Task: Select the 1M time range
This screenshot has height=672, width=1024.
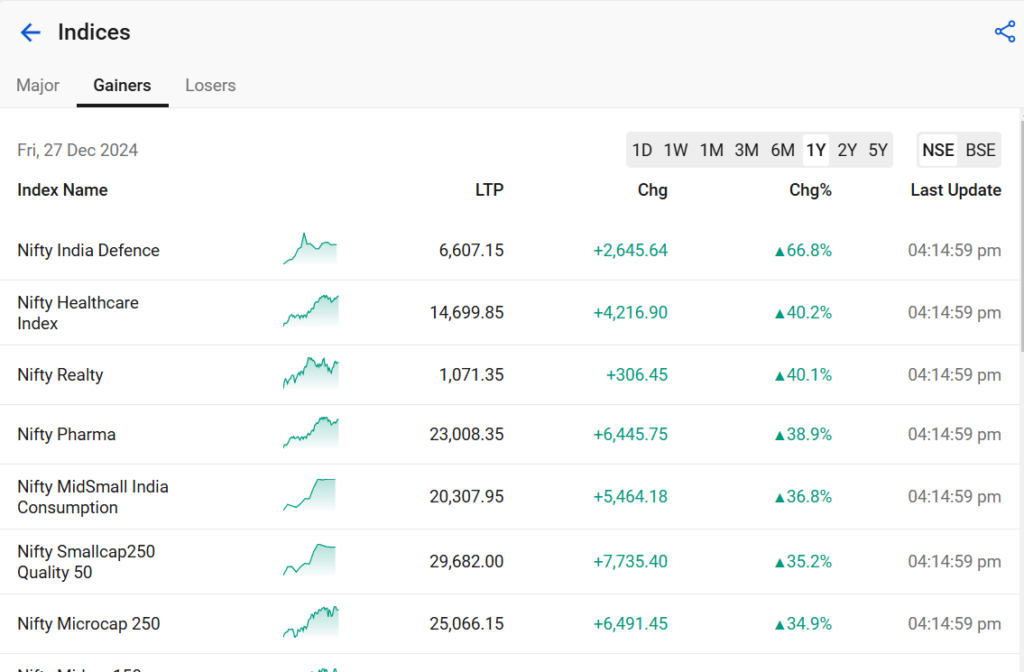Action: point(711,150)
